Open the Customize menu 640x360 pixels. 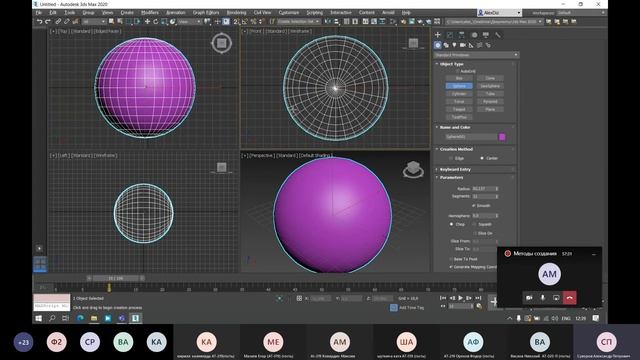point(289,13)
